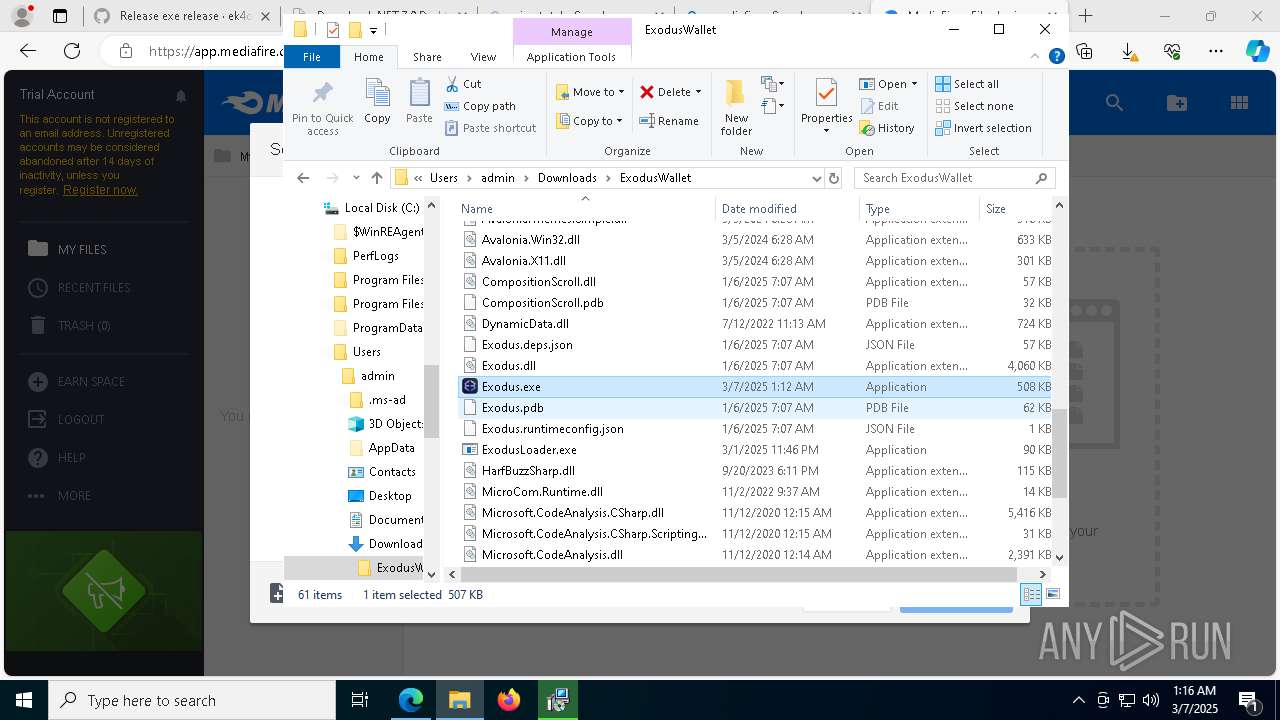Click the file list horizontal scrollbar
The width and height of the screenshot is (1280, 720).
click(x=740, y=574)
